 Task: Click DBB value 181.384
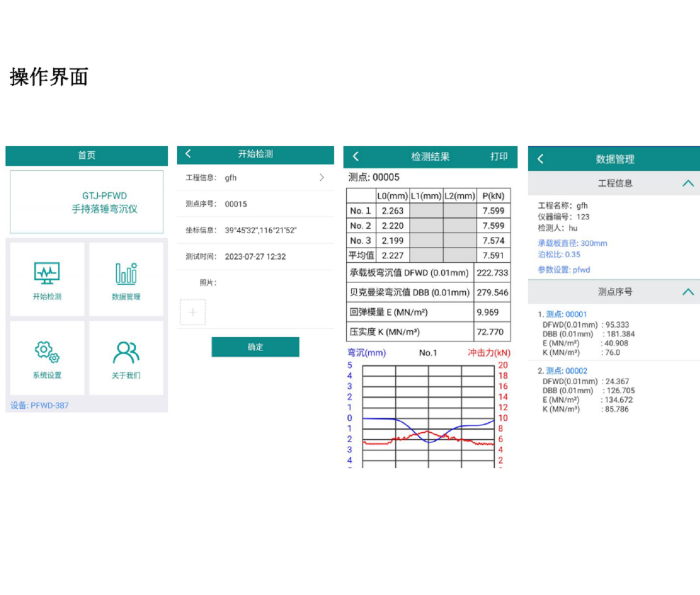point(621,334)
